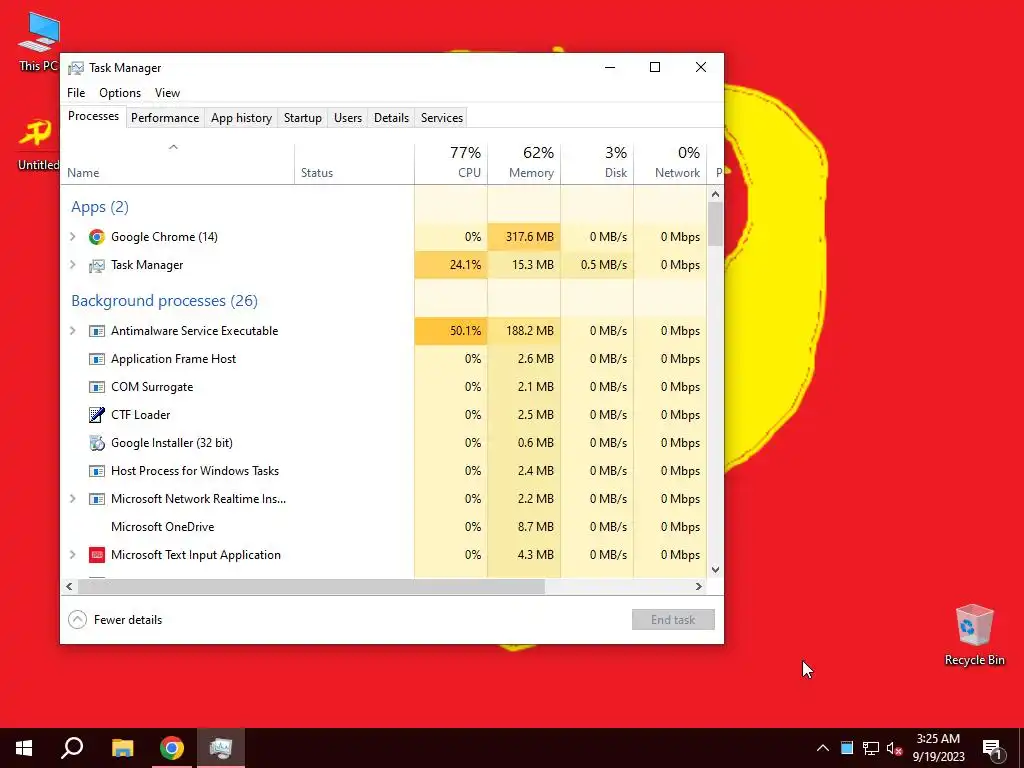This screenshot has height=768, width=1024.
Task: Switch to the Users tab
Action: (347, 118)
